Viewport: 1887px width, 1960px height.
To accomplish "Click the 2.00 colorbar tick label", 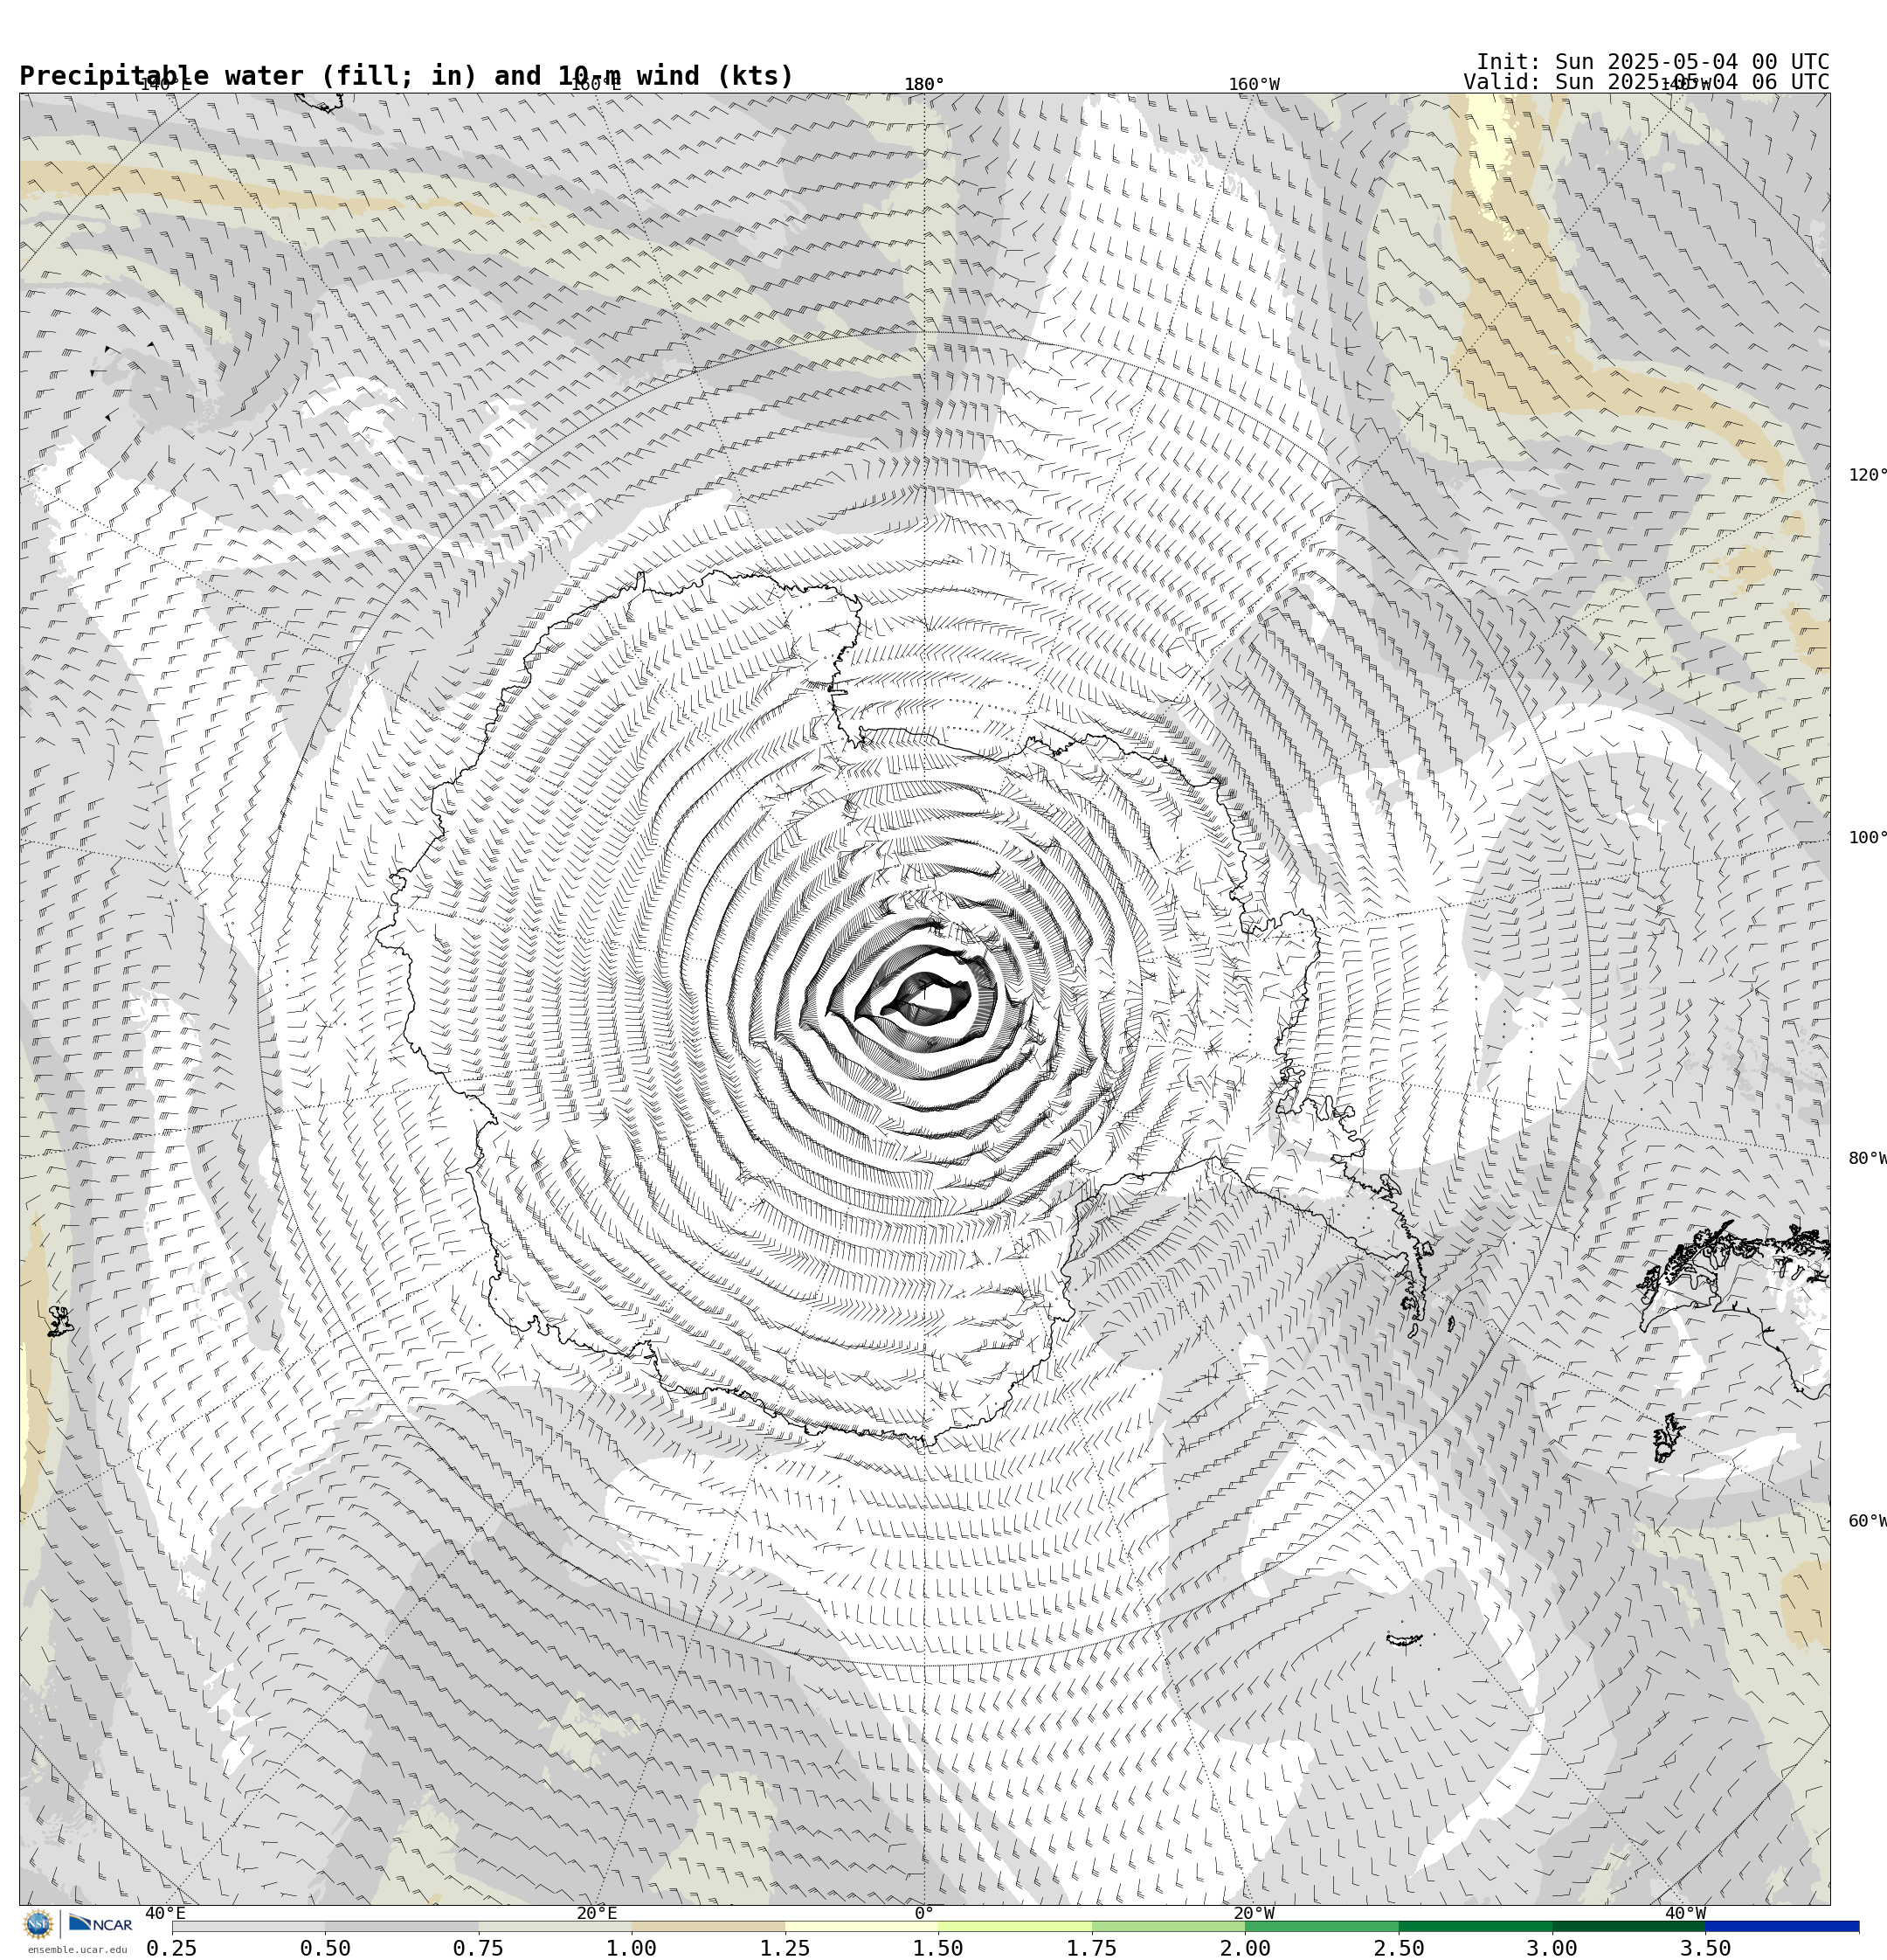I will [x=1246, y=1948].
